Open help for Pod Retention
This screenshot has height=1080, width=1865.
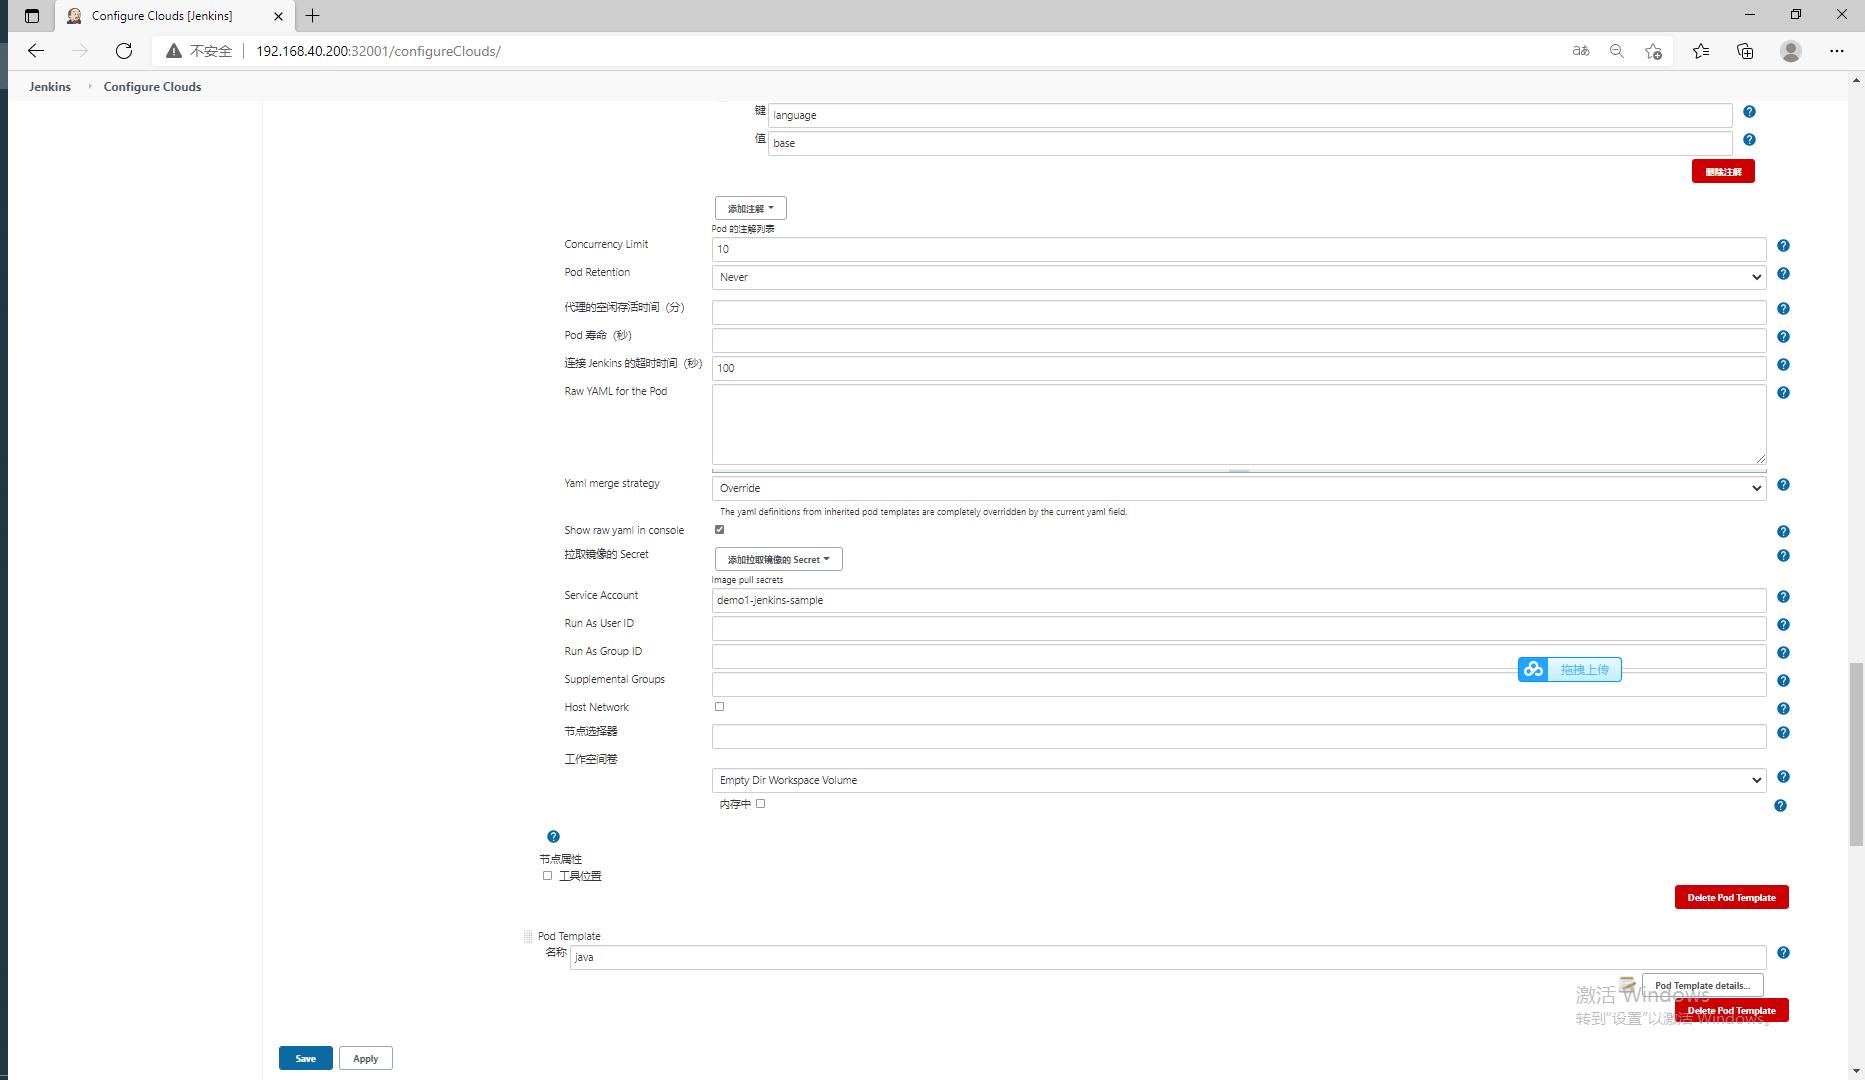point(1783,274)
